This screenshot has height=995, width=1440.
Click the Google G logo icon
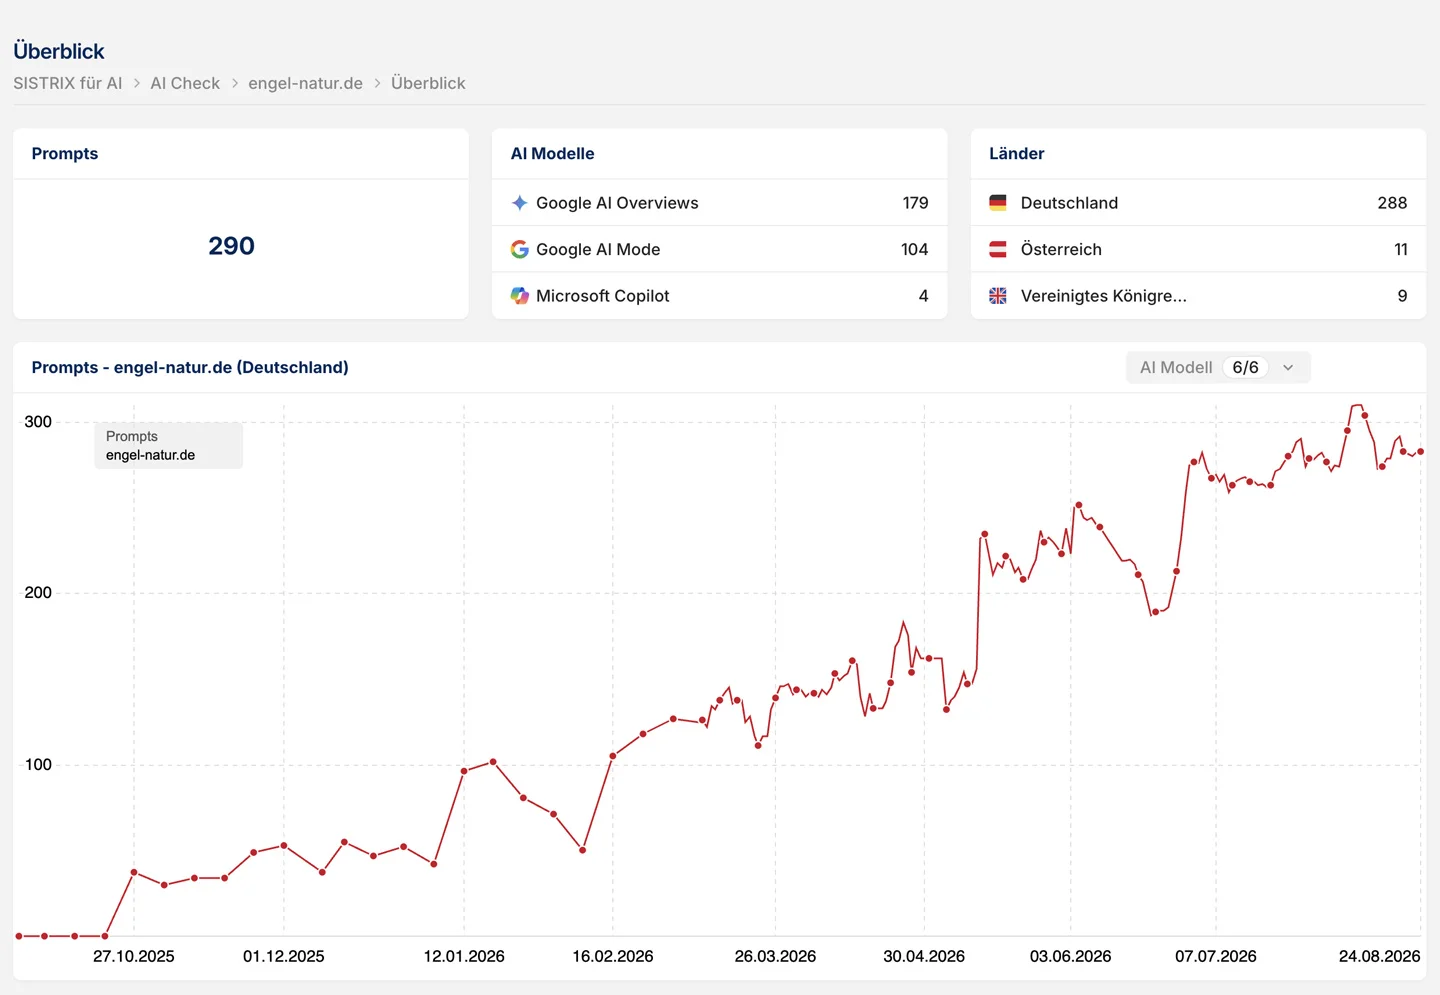click(519, 249)
